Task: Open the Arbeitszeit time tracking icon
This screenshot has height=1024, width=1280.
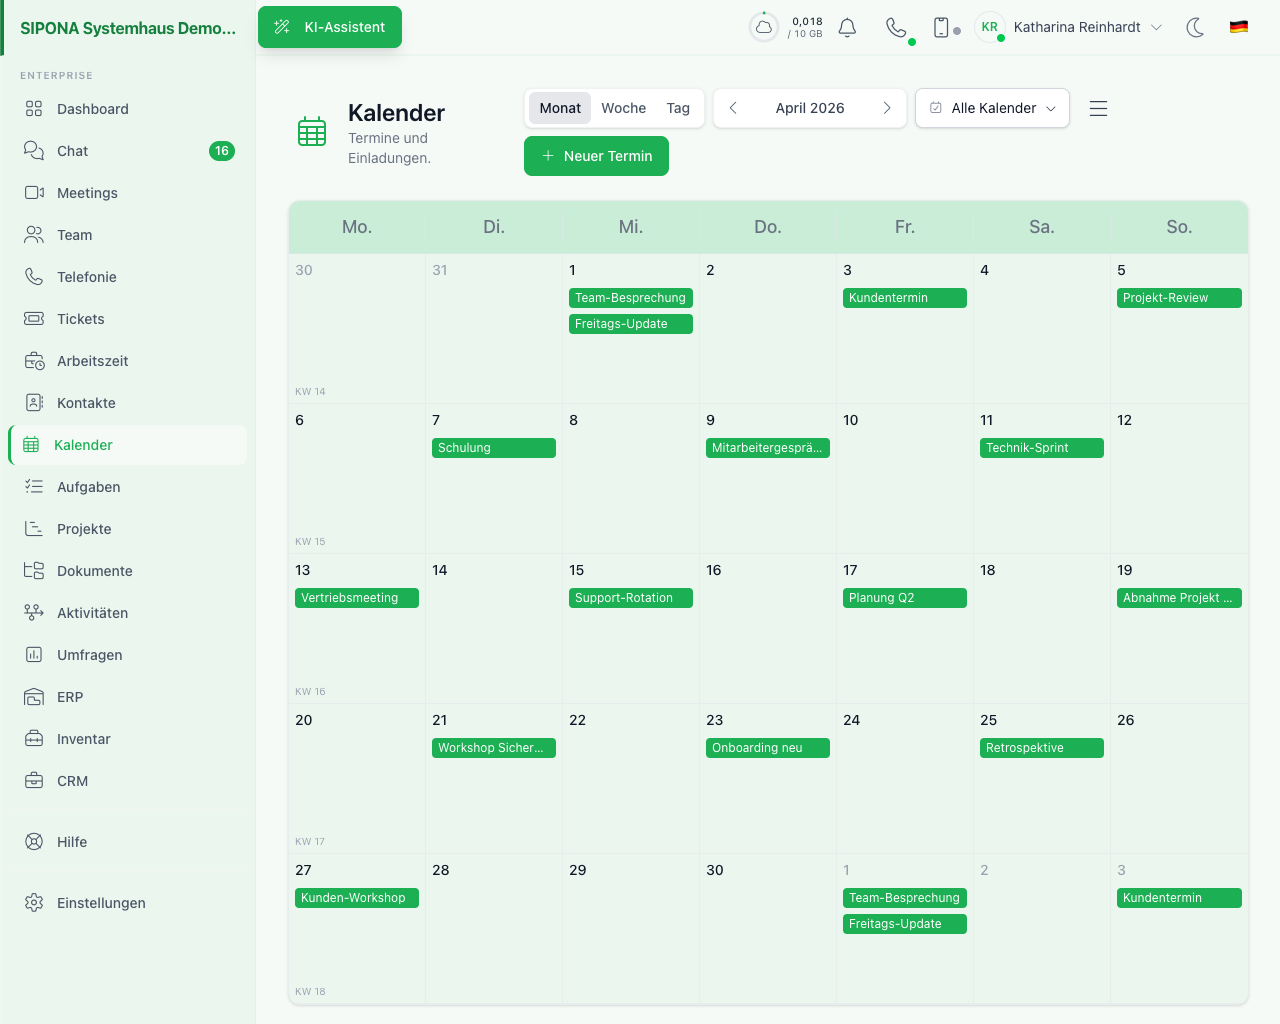Action: point(34,361)
